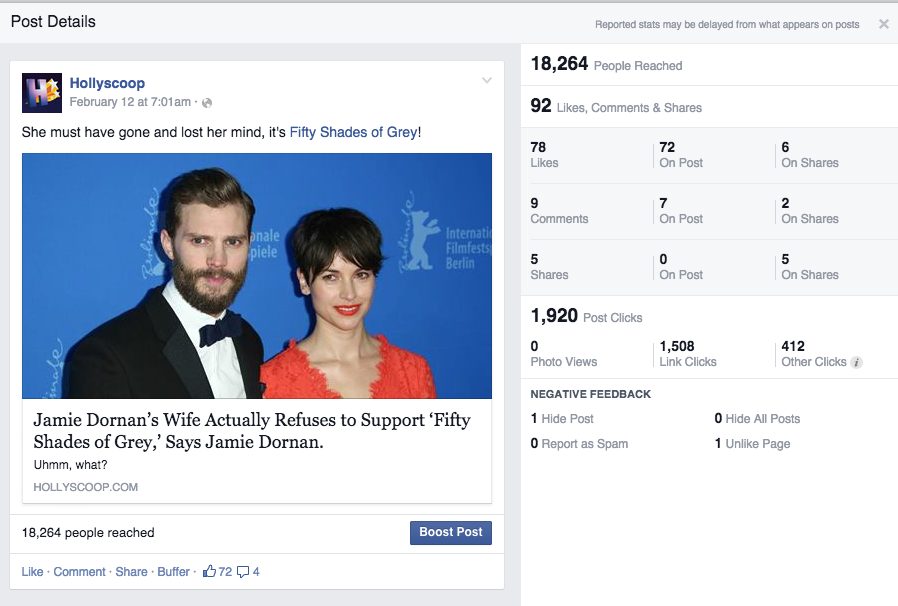Open the Jamie Dornan article image

click(x=257, y=276)
